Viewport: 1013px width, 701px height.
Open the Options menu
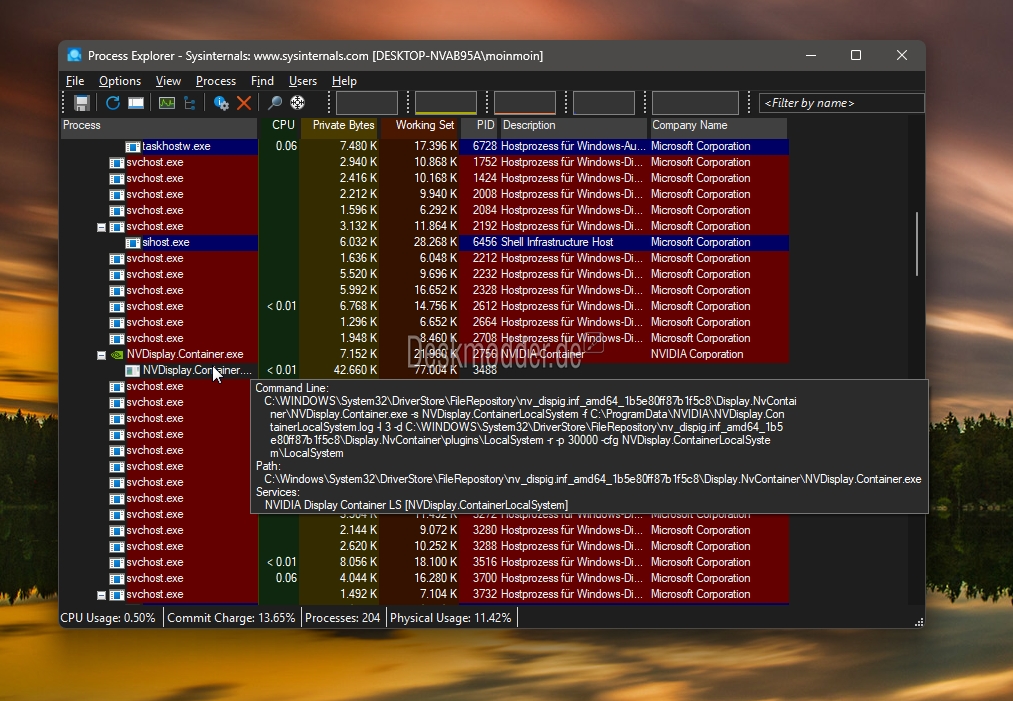[120, 81]
